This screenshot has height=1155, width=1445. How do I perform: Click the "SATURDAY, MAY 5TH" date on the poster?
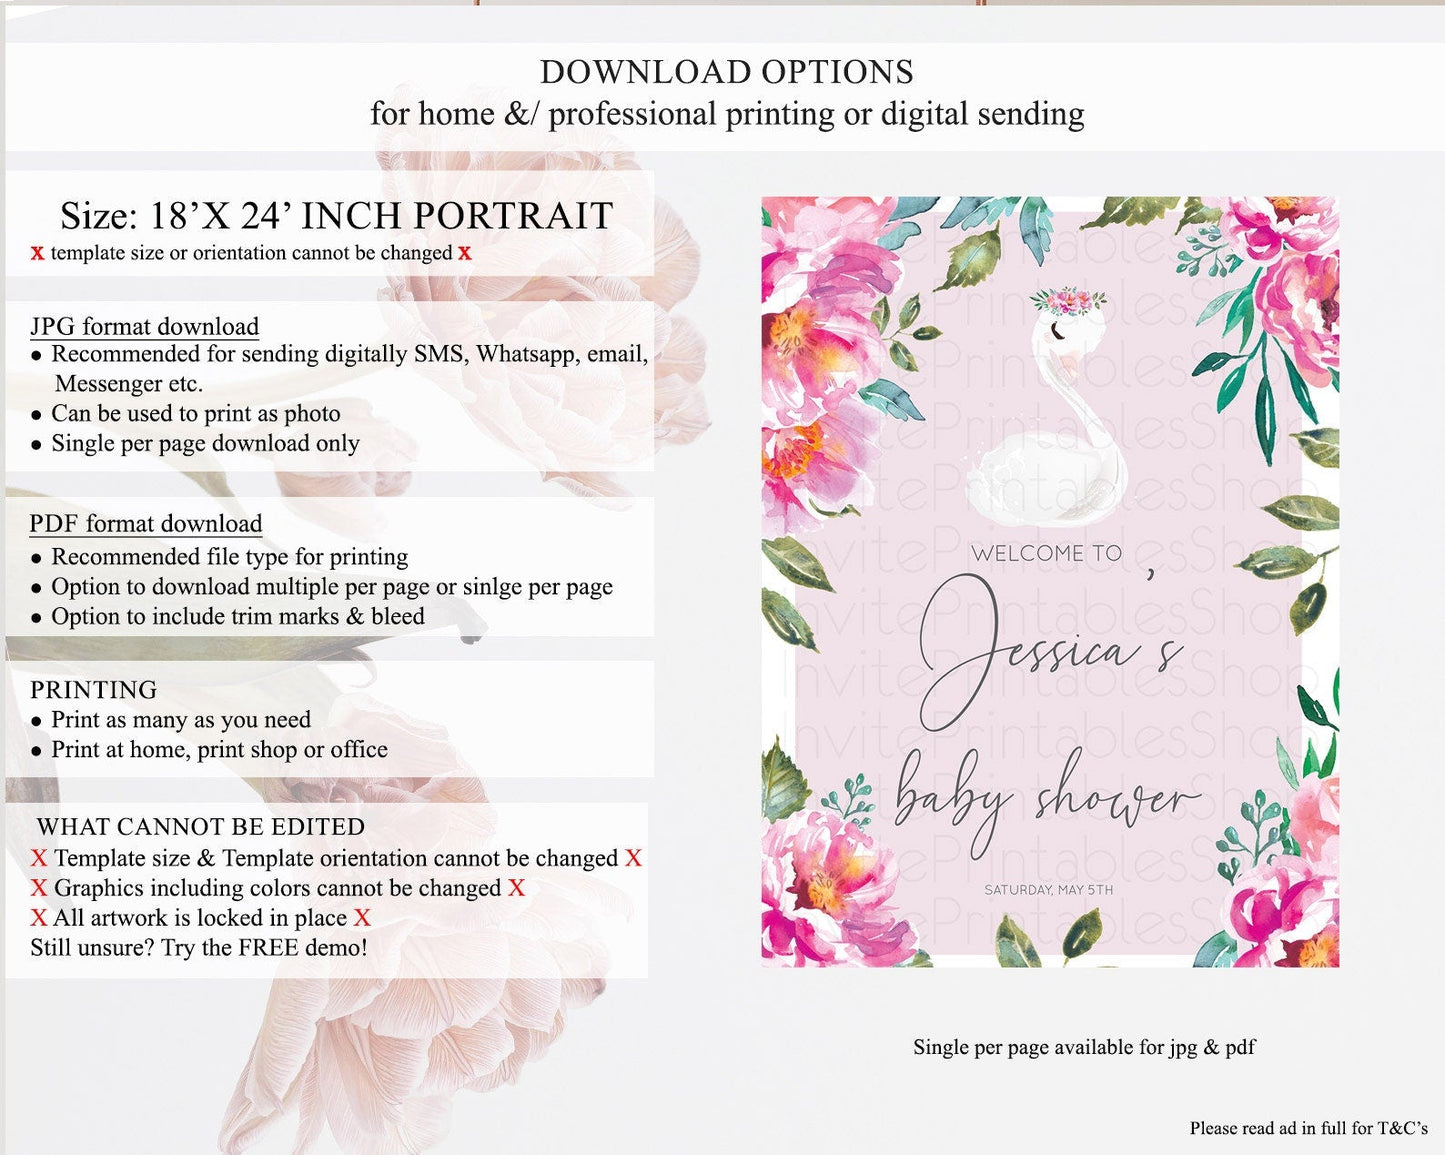coord(1048,890)
